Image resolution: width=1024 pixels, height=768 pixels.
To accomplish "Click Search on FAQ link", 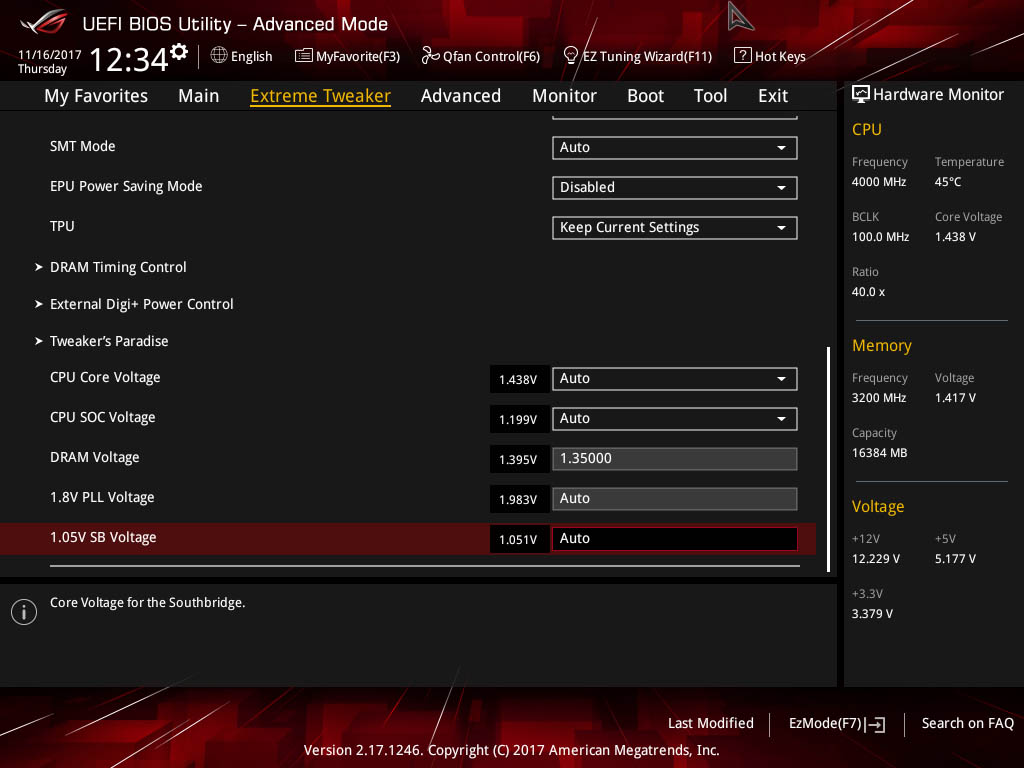I will 967,724.
